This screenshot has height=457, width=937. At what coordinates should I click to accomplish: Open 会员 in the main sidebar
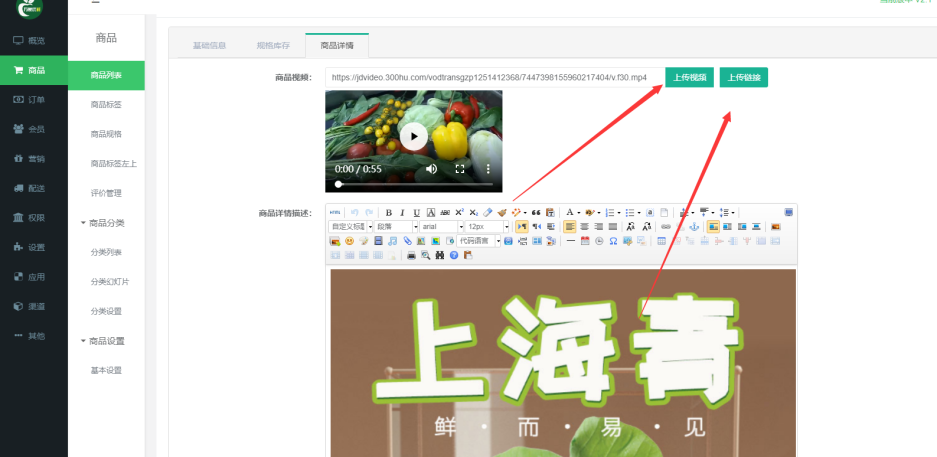(x=34, y=129)
